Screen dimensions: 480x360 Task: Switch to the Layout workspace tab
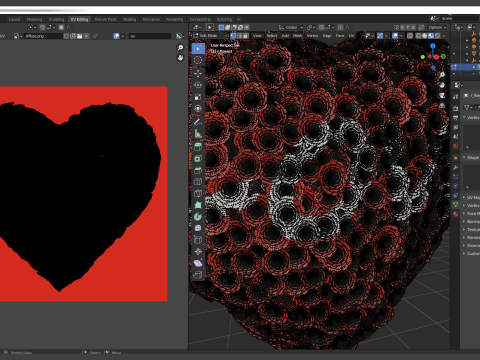[x=14, y=19]
